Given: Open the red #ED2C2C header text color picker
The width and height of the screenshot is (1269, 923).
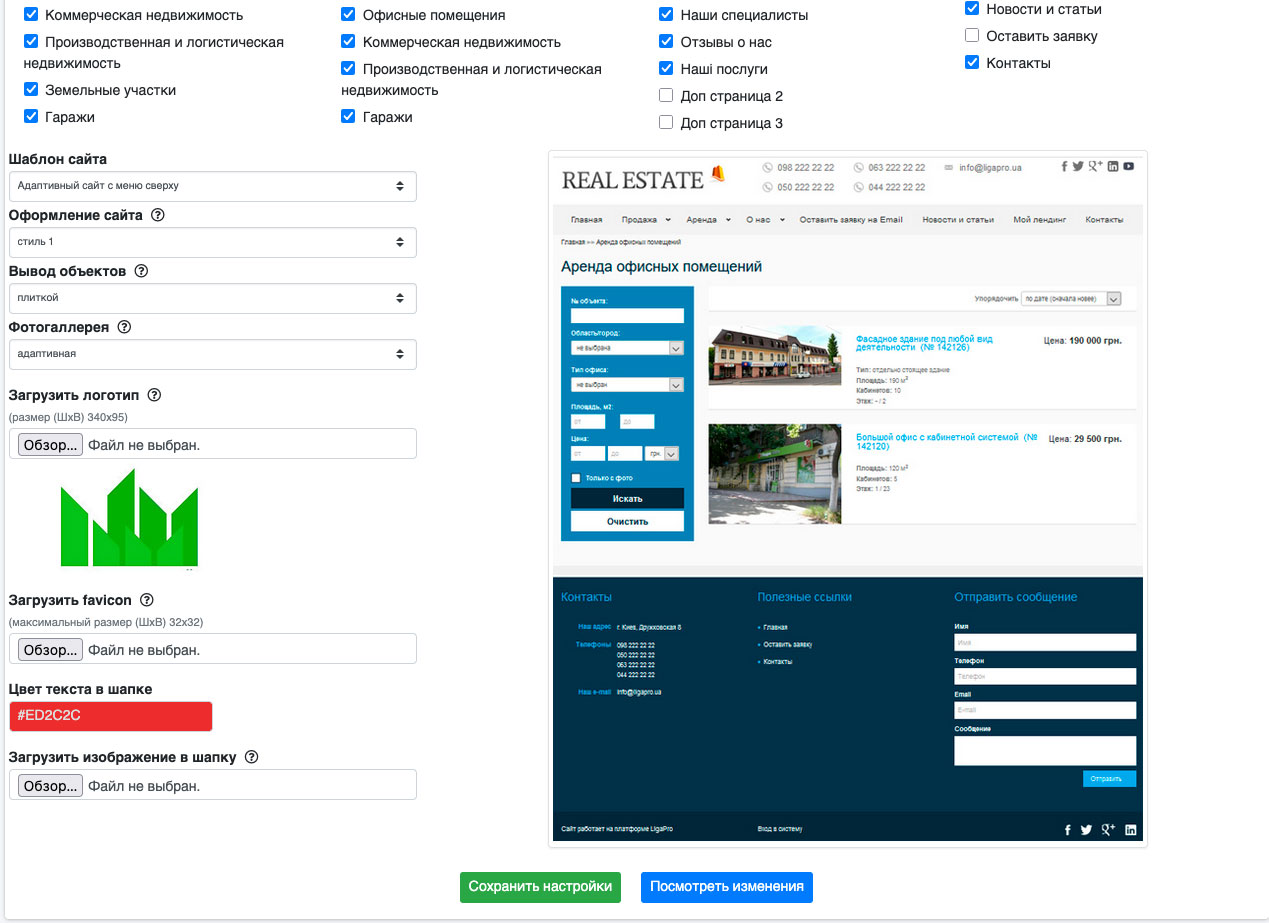Looking at the screenshot, I should point(111,716).
